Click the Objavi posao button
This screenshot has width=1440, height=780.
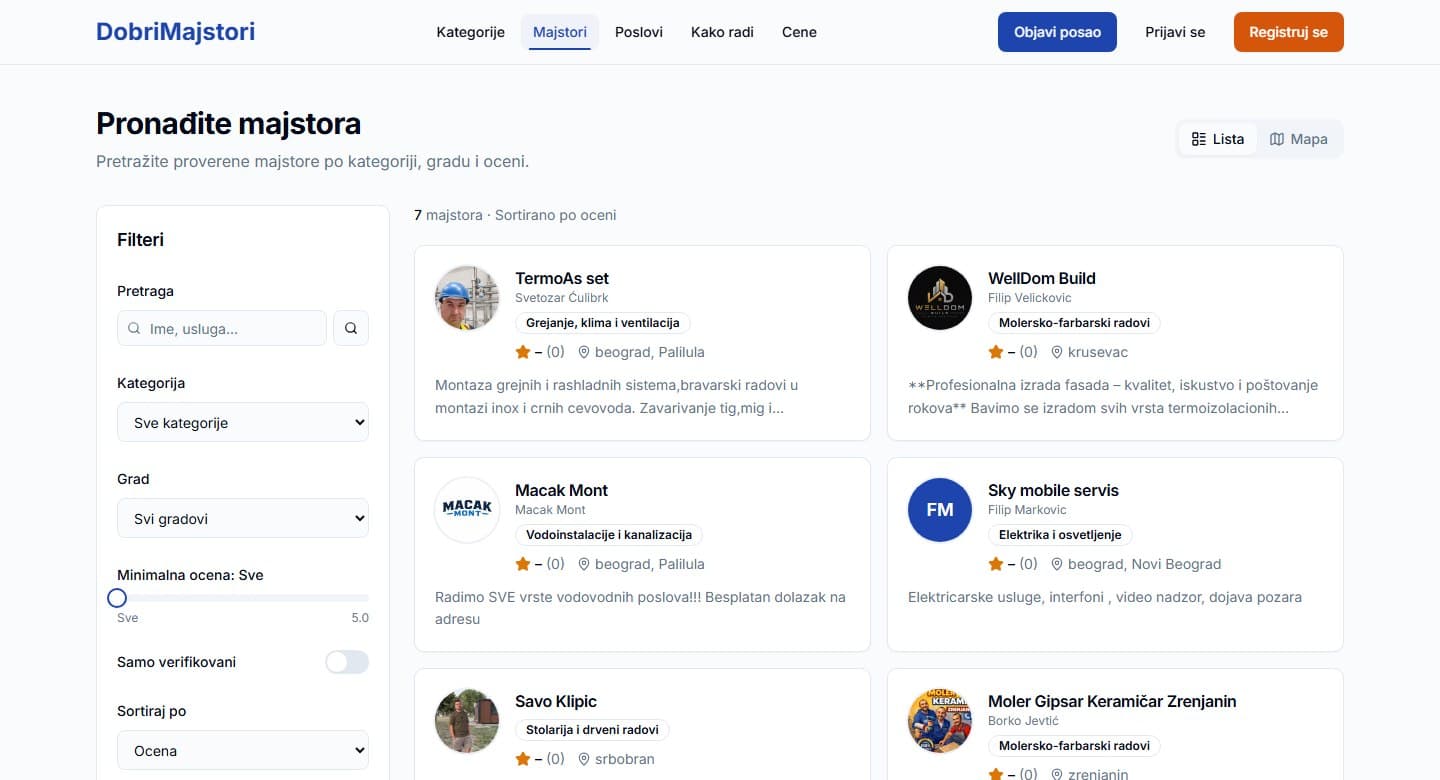[x=1057, y=32]
